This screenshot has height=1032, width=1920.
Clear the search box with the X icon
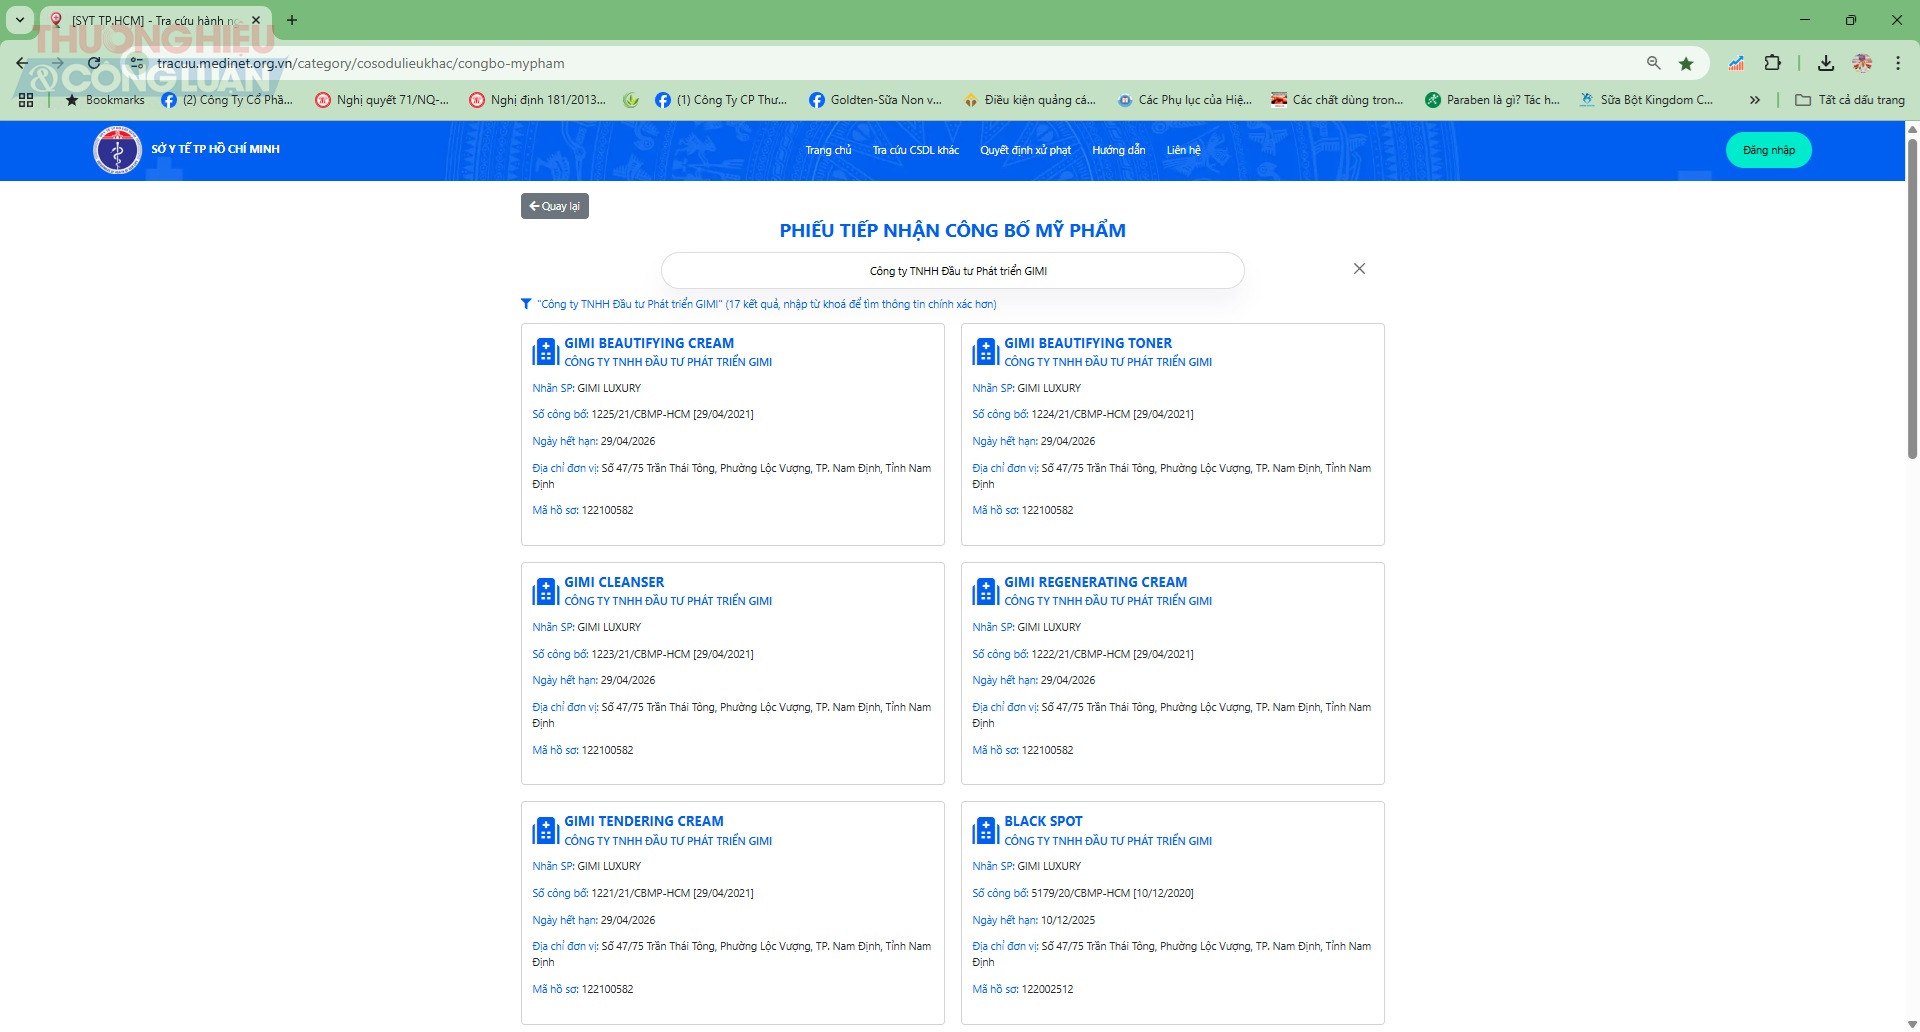[1359, 269]
